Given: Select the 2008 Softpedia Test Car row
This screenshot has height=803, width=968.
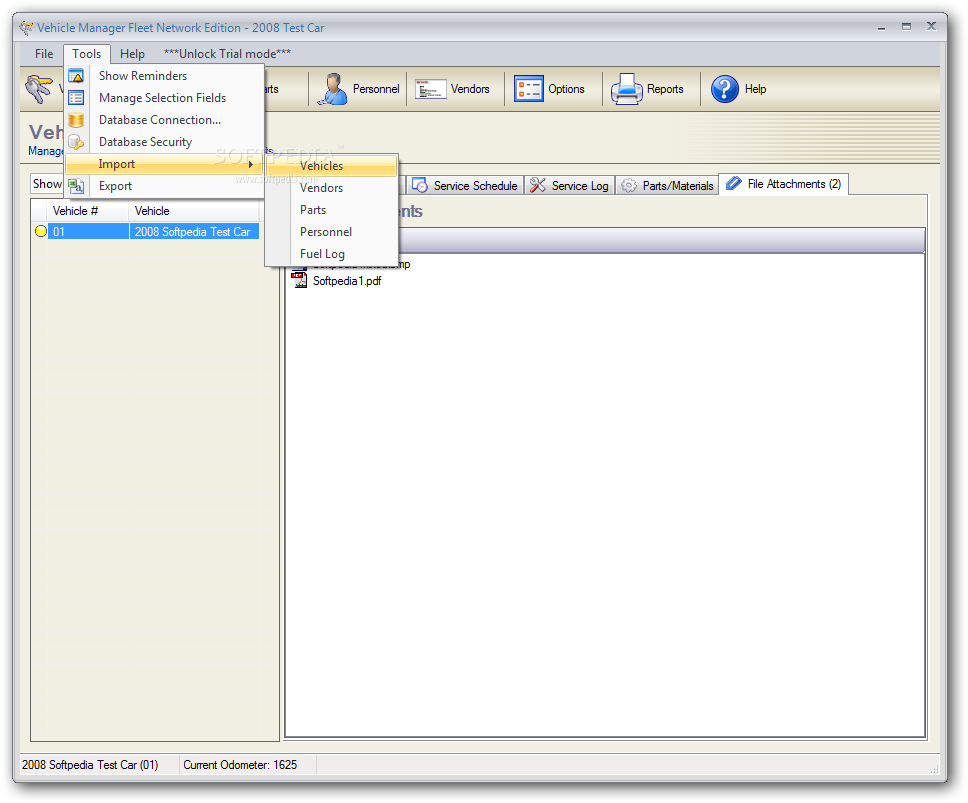Looking at the screenshot, I should click(x=193, y=232).
